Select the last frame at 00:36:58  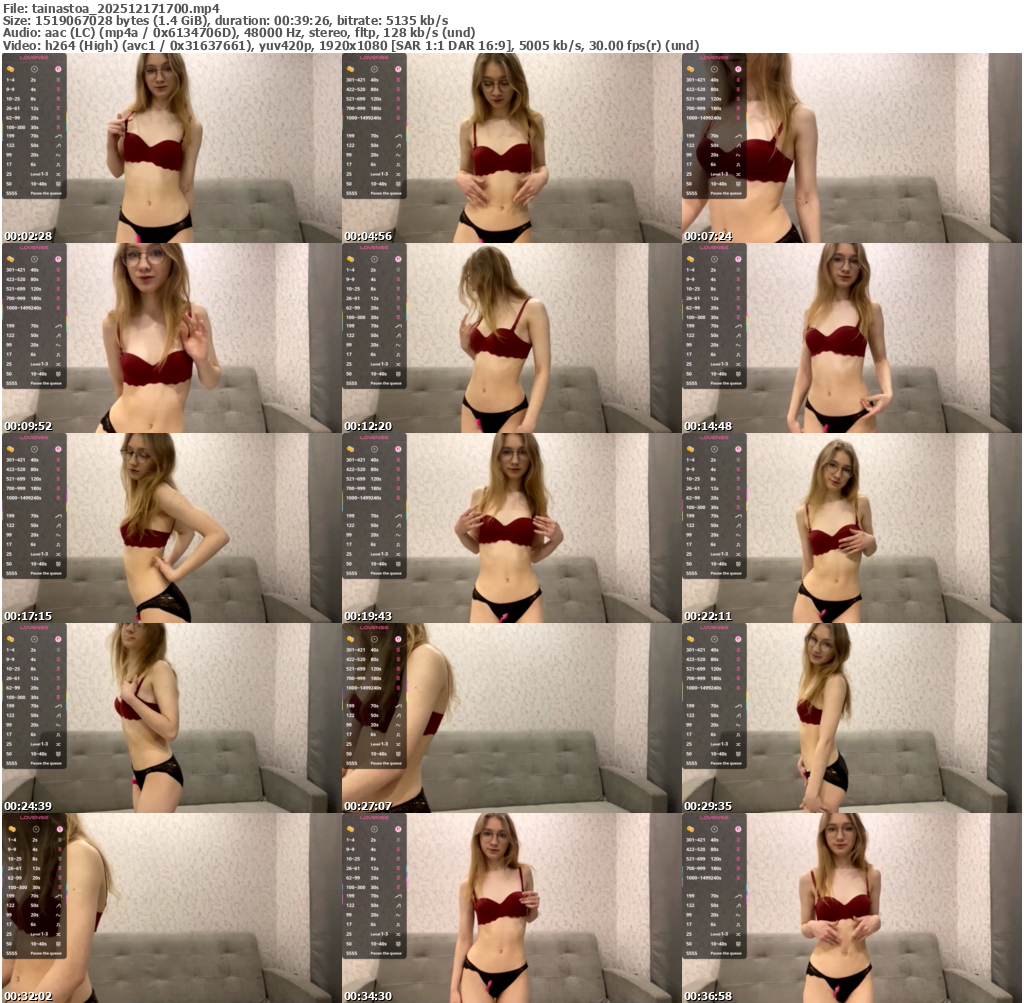click(x=851, y=908)
